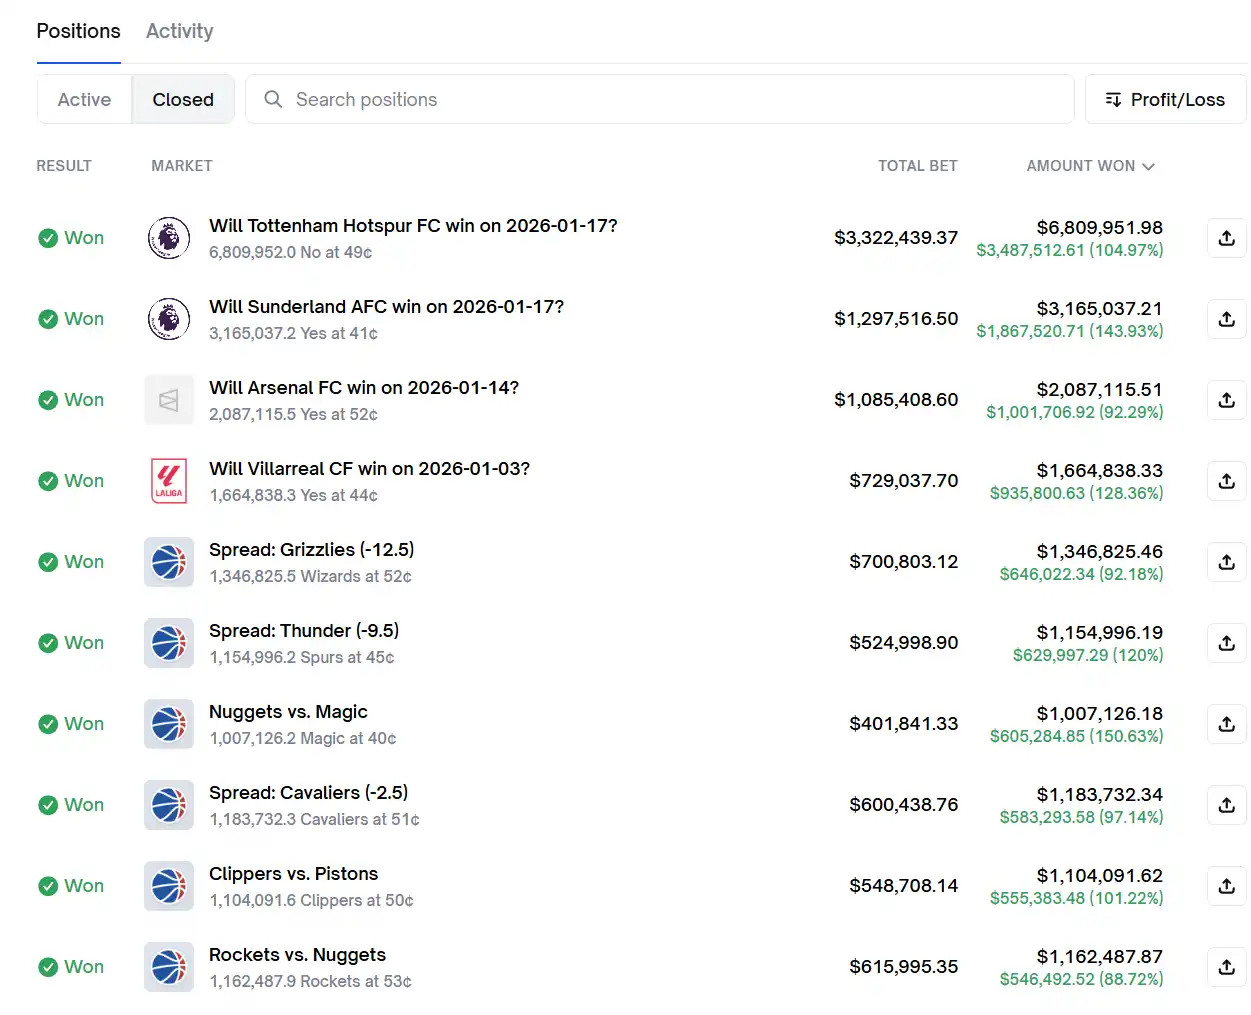Click NBA basketball icon for Clippers vs. Pistons

tap(169, 886)
